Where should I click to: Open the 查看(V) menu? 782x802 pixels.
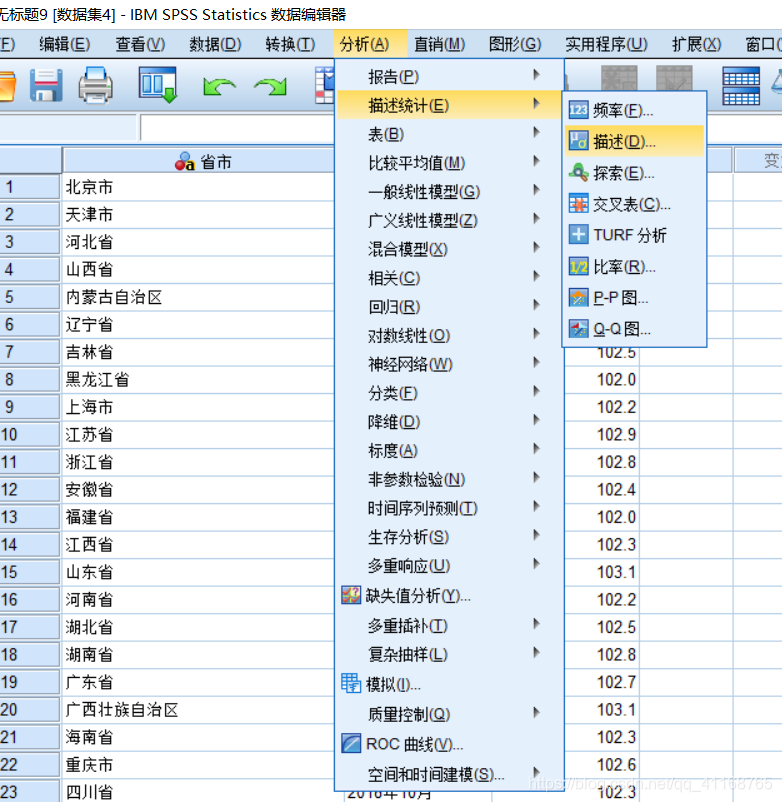[x=140, y=44]
